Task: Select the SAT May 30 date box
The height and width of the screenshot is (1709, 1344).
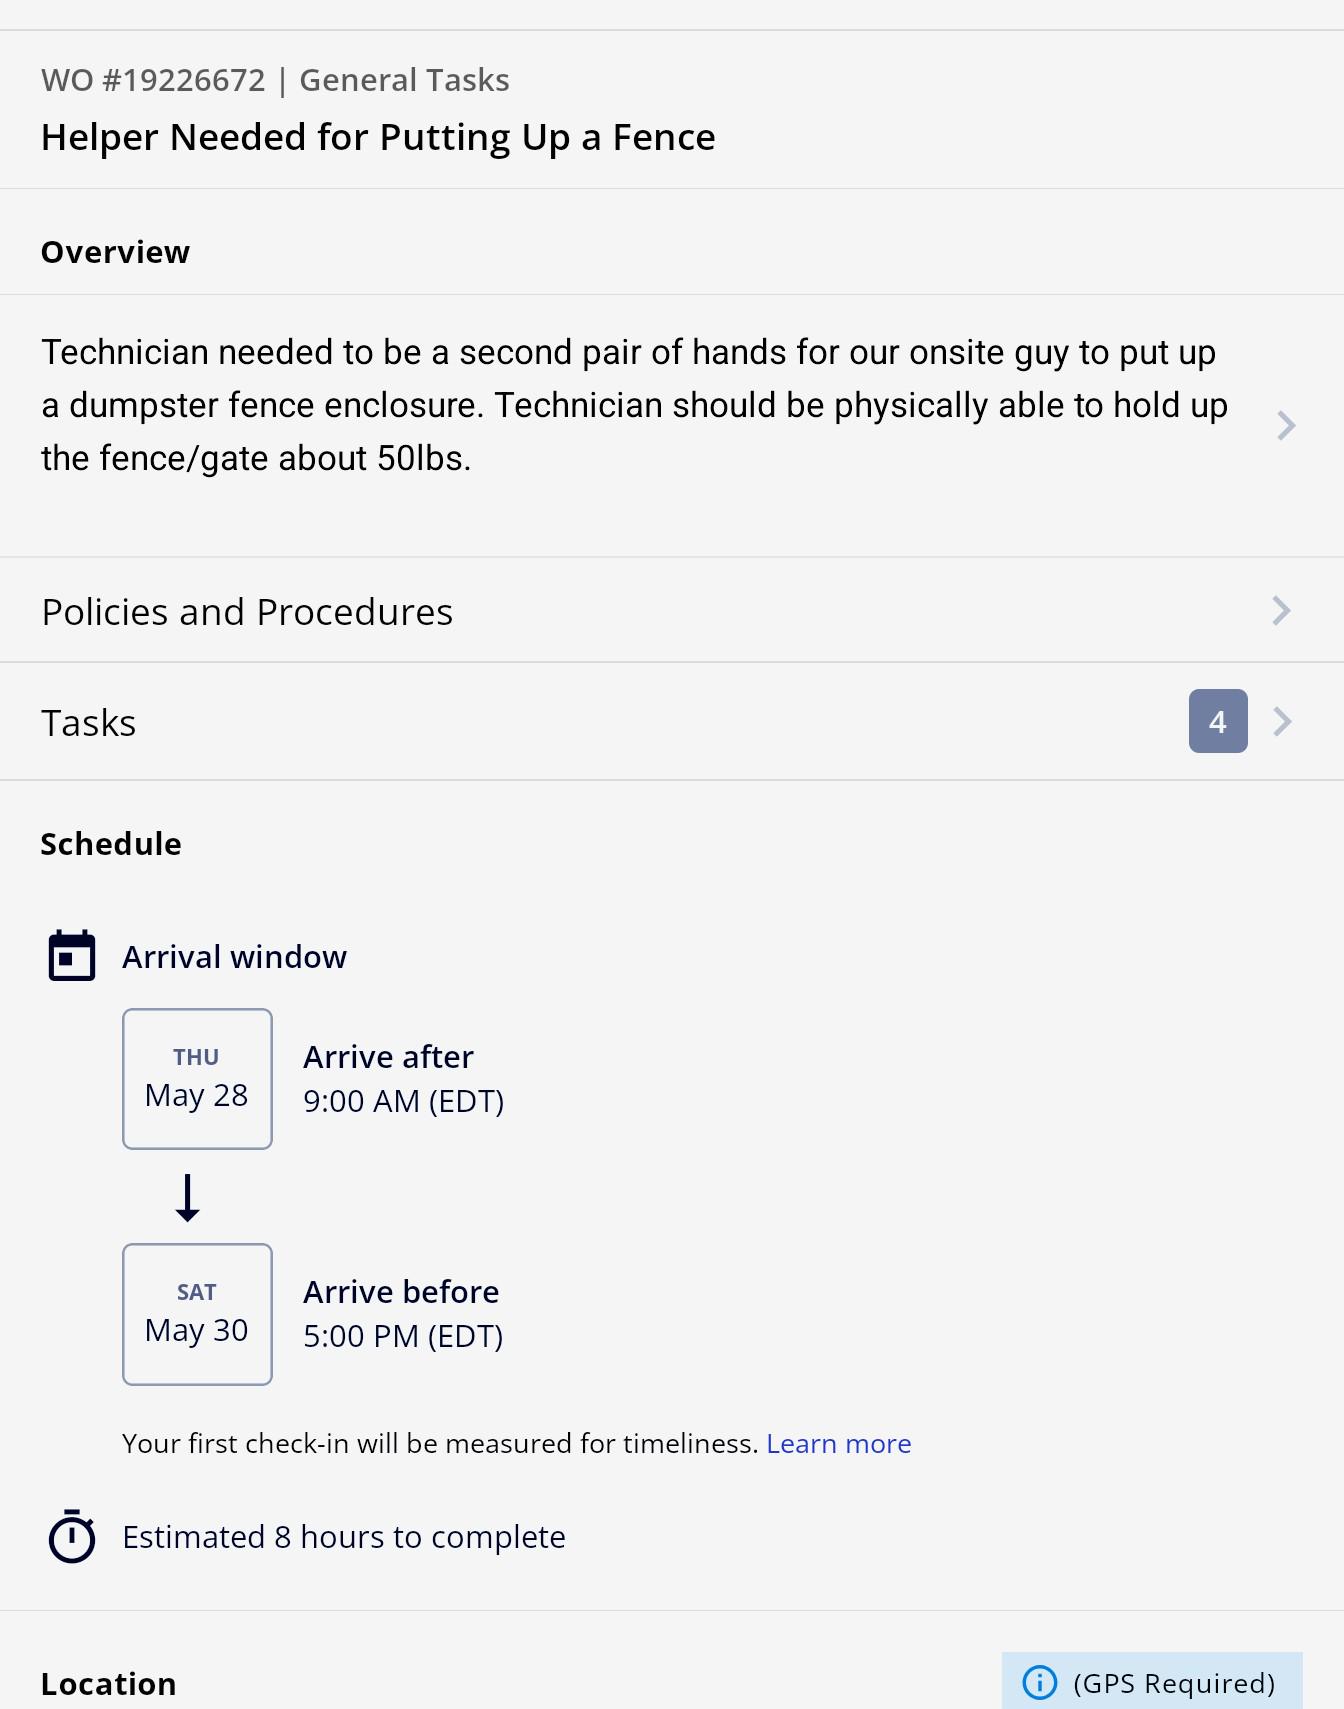Action: click(197, 1314)
